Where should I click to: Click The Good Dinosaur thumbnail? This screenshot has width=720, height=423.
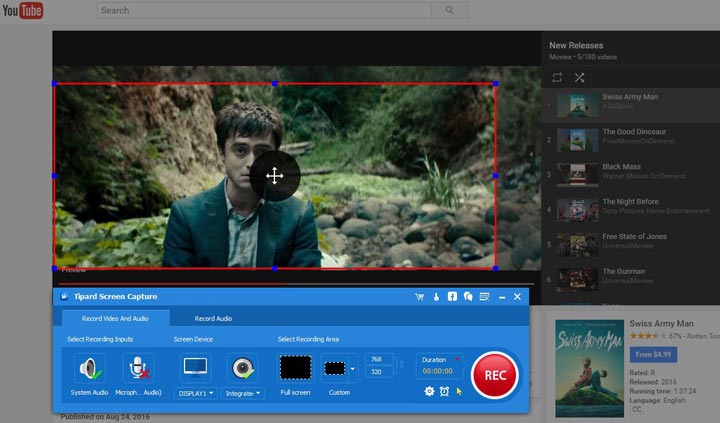(578, 140)
